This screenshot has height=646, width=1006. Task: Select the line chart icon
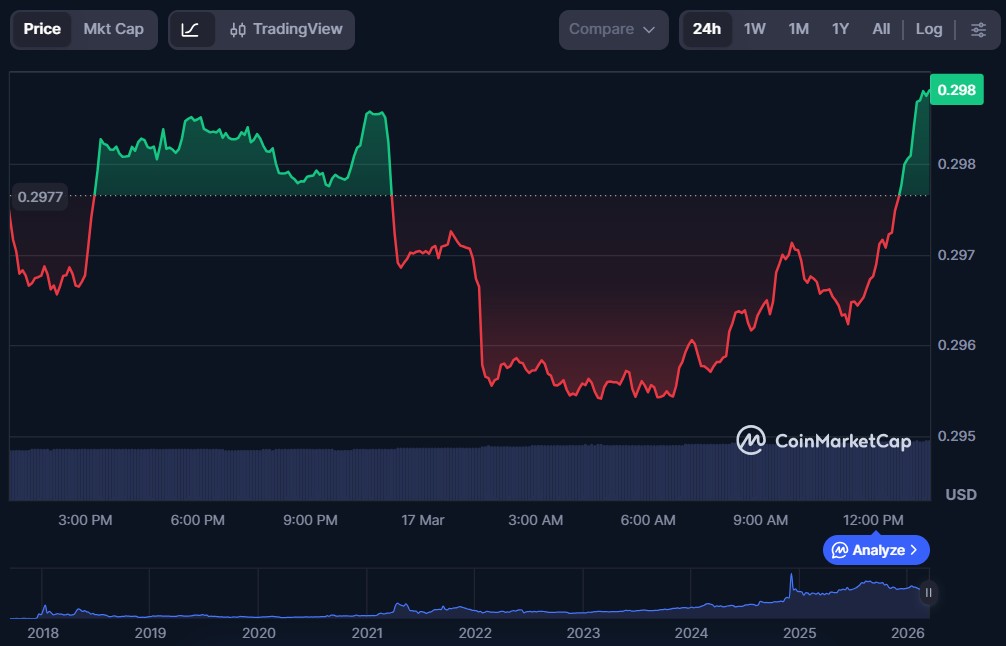[190, 29]
